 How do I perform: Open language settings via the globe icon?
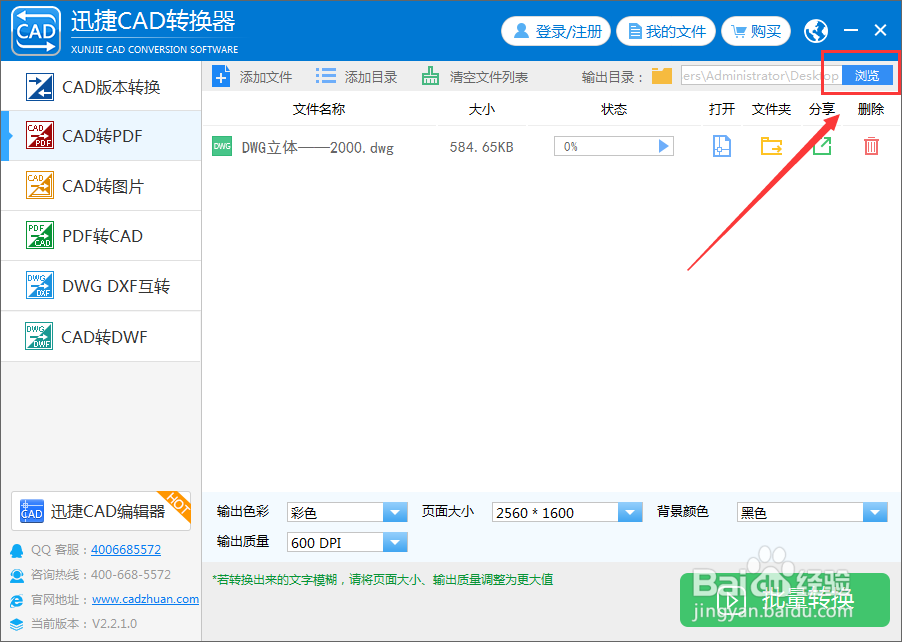tap(817, 30)
